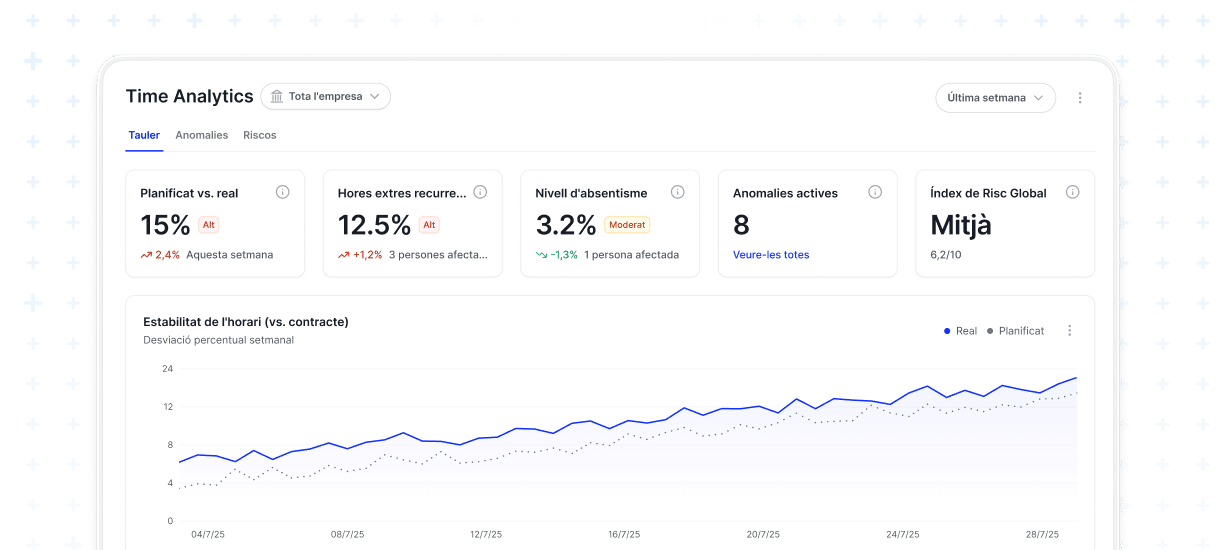Click the Estabilitat de l'horari chart title
1216x550 pixels.
[246, 322]
